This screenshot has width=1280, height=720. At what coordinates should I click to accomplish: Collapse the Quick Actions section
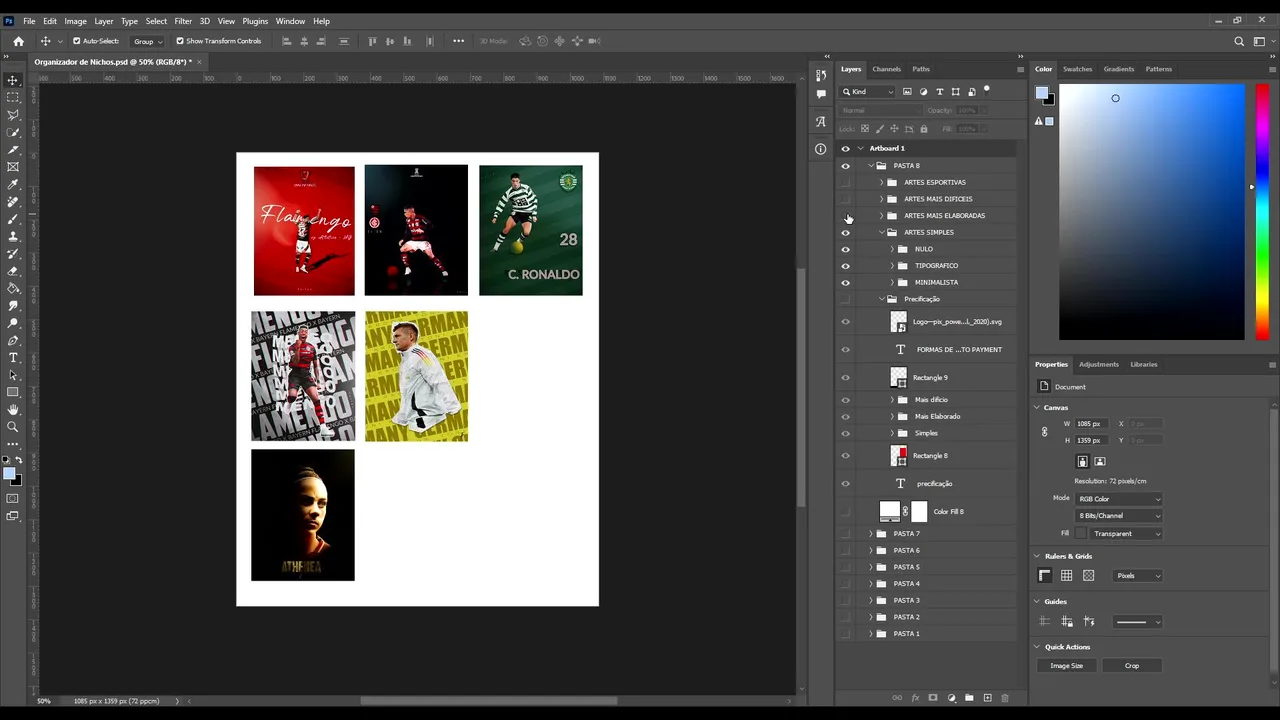(x=1037, y=647)
